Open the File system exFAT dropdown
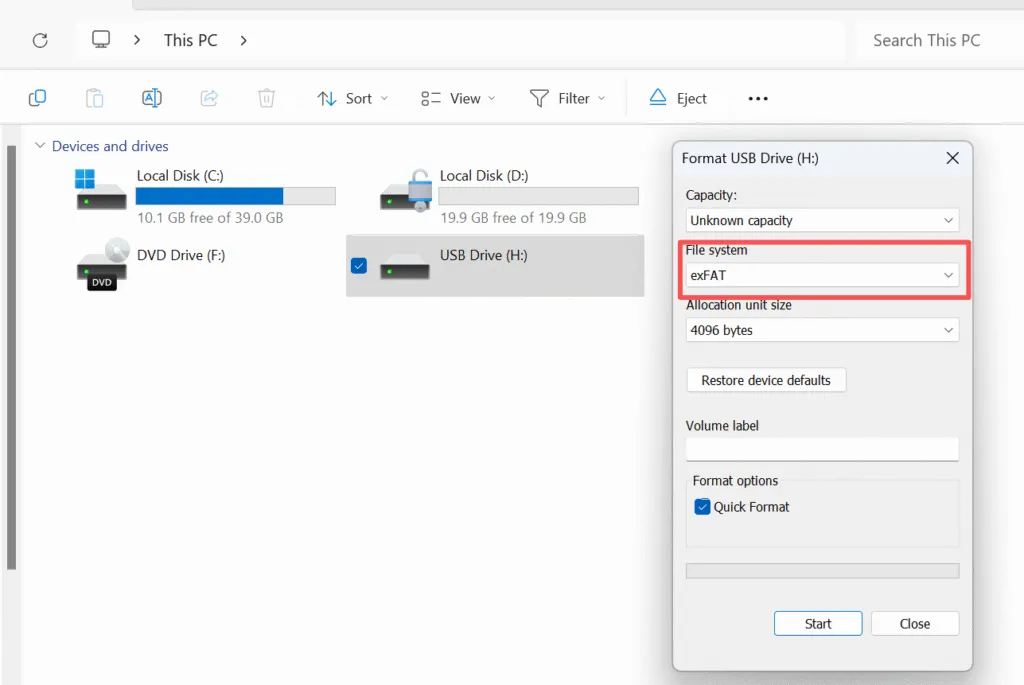This screenshot has width=1024, height=685. [821, 275]
